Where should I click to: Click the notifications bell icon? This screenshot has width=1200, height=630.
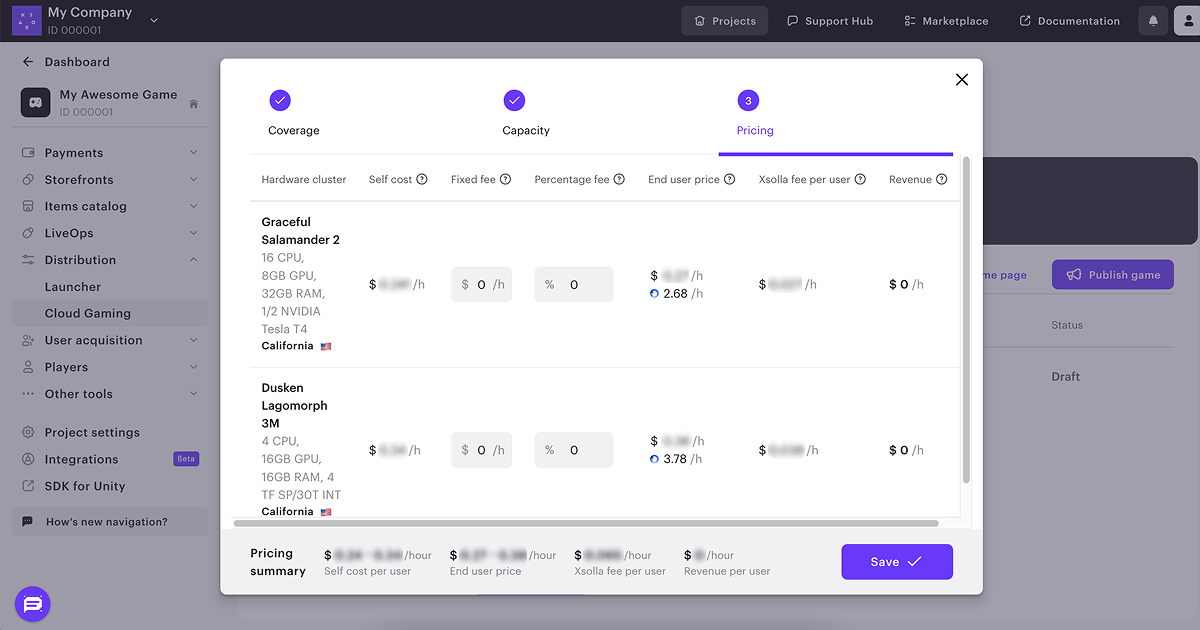tap(1153, 21)
